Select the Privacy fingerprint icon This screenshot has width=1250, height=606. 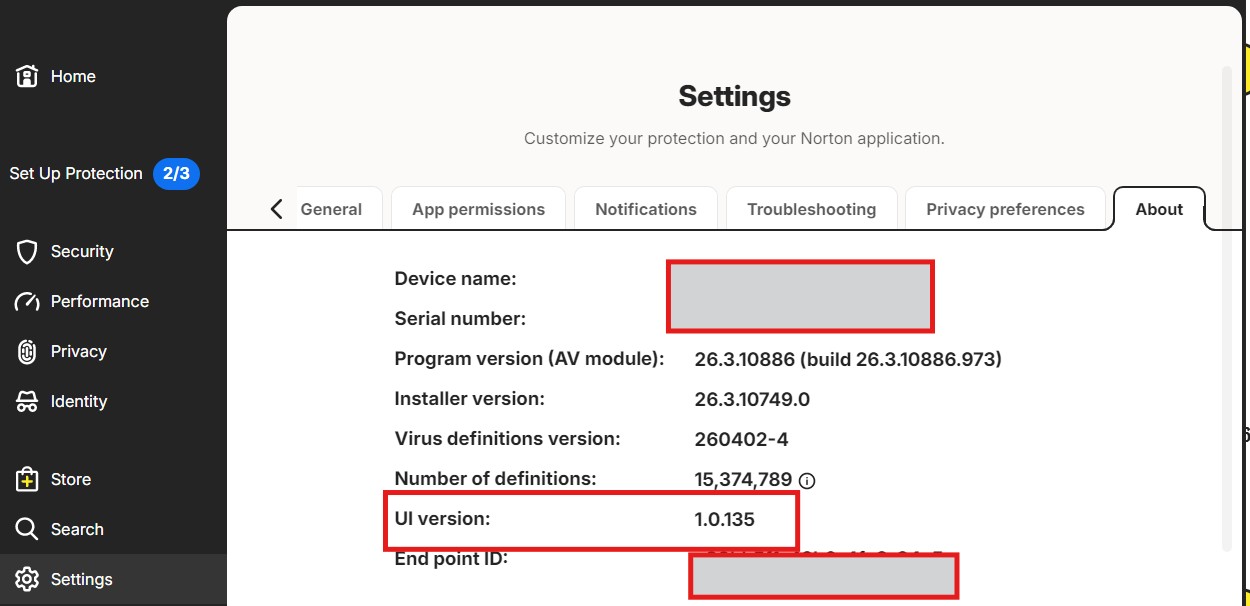(27, 352)
